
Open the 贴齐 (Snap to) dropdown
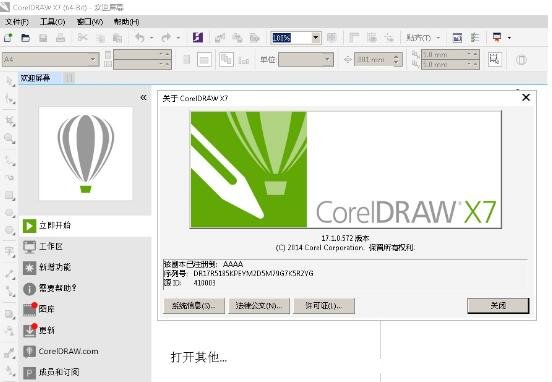pos(423,37)
